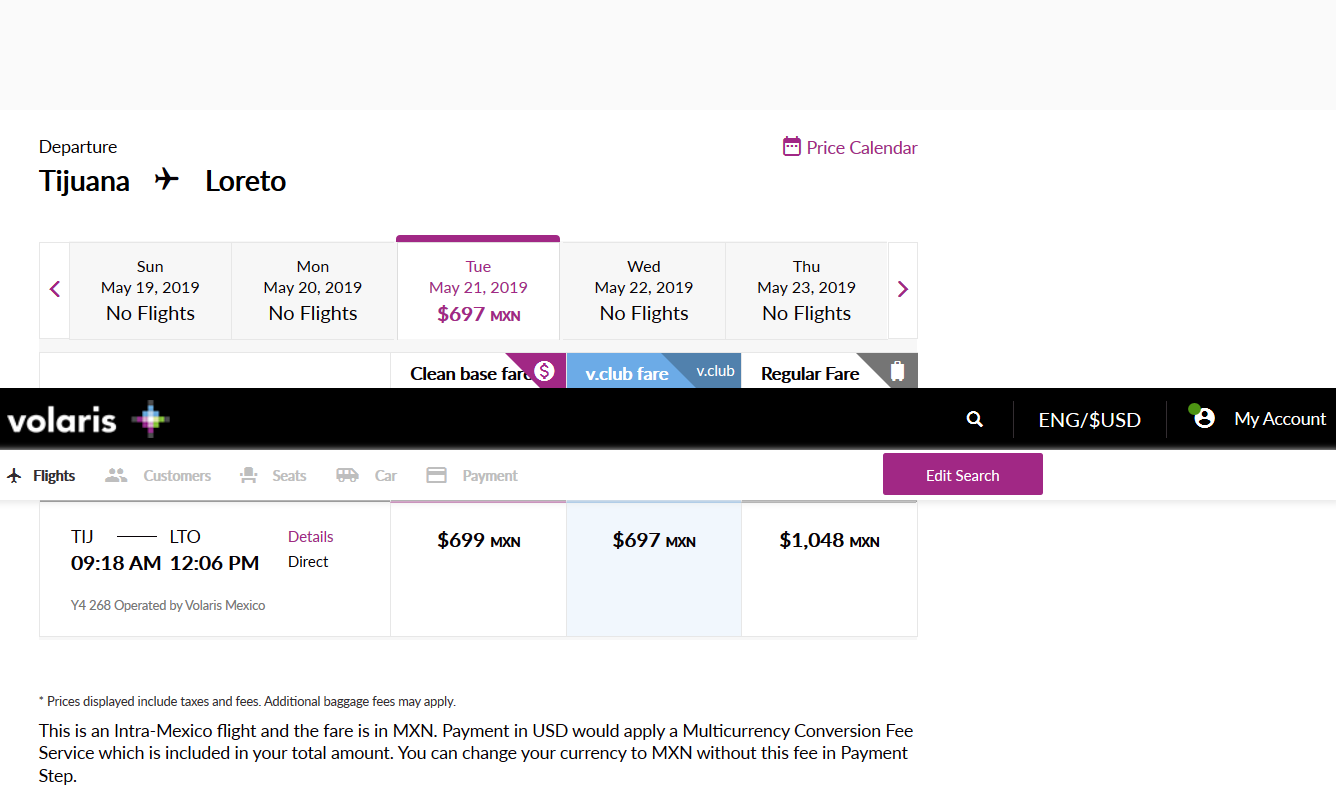Click the My Account profile icon
Screen dimensions: 1336x800
pos(1204,418)
